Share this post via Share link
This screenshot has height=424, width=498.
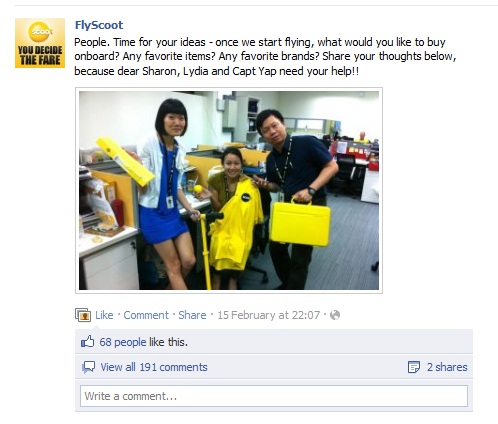(192, 315)
